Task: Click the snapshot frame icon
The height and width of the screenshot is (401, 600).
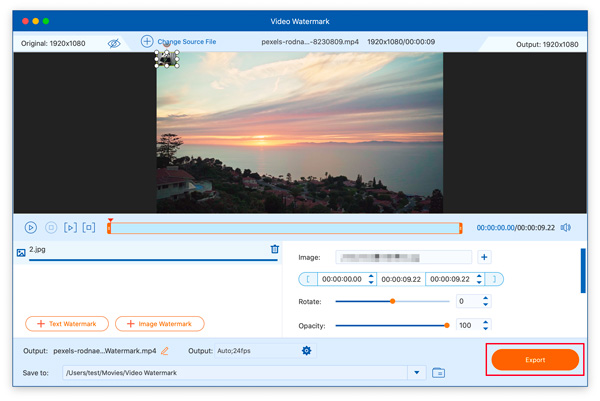Action: pyautogui.click(x=89, y=228)
